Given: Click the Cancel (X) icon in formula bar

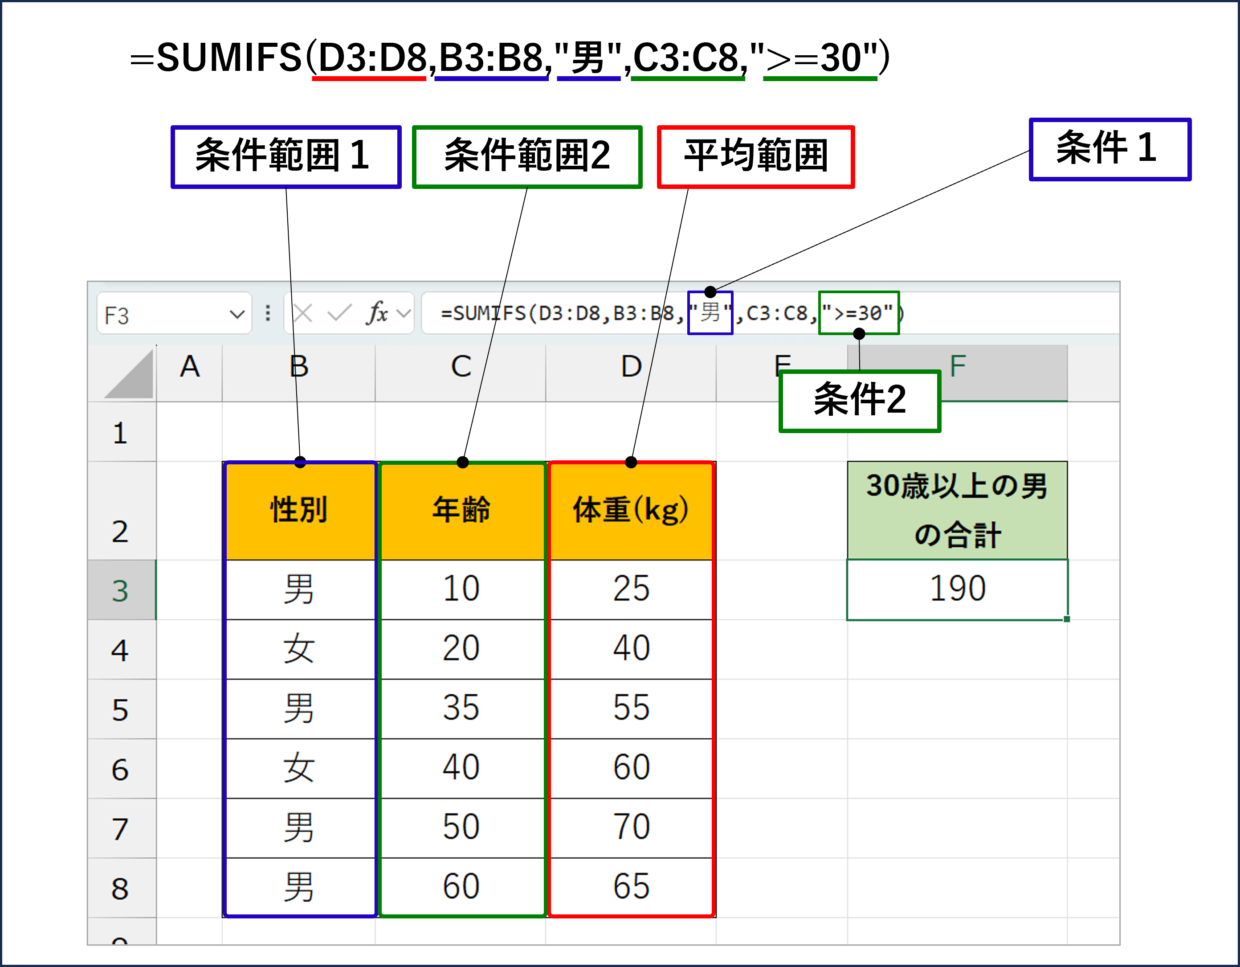Looking at the screenshot, I should click(303, 314).
